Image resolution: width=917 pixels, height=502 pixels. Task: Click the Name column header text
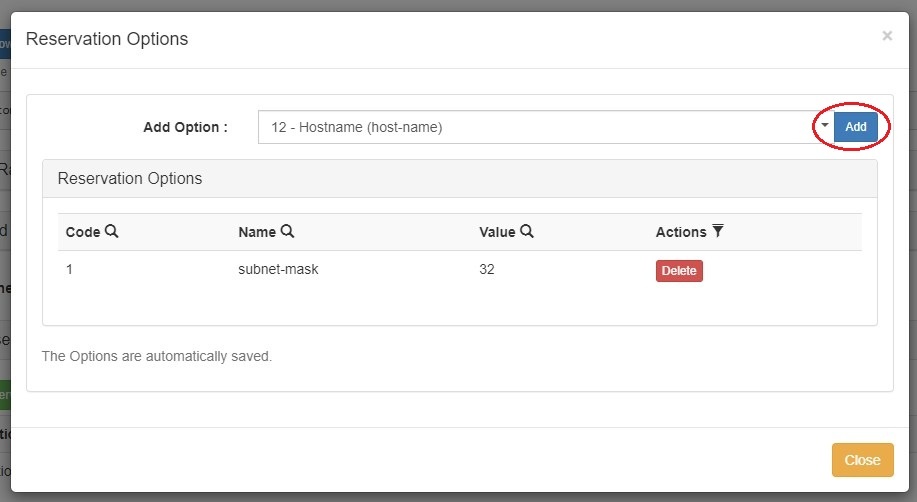[257, 232]
